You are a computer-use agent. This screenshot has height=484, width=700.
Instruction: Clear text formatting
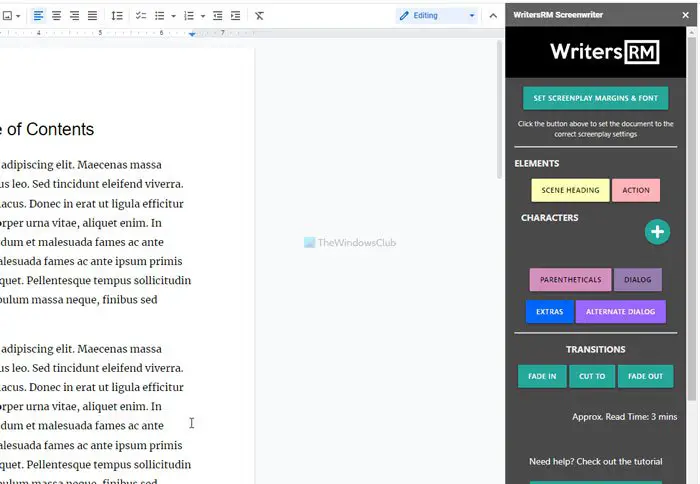pyautogui.click(x=259, y=16)
